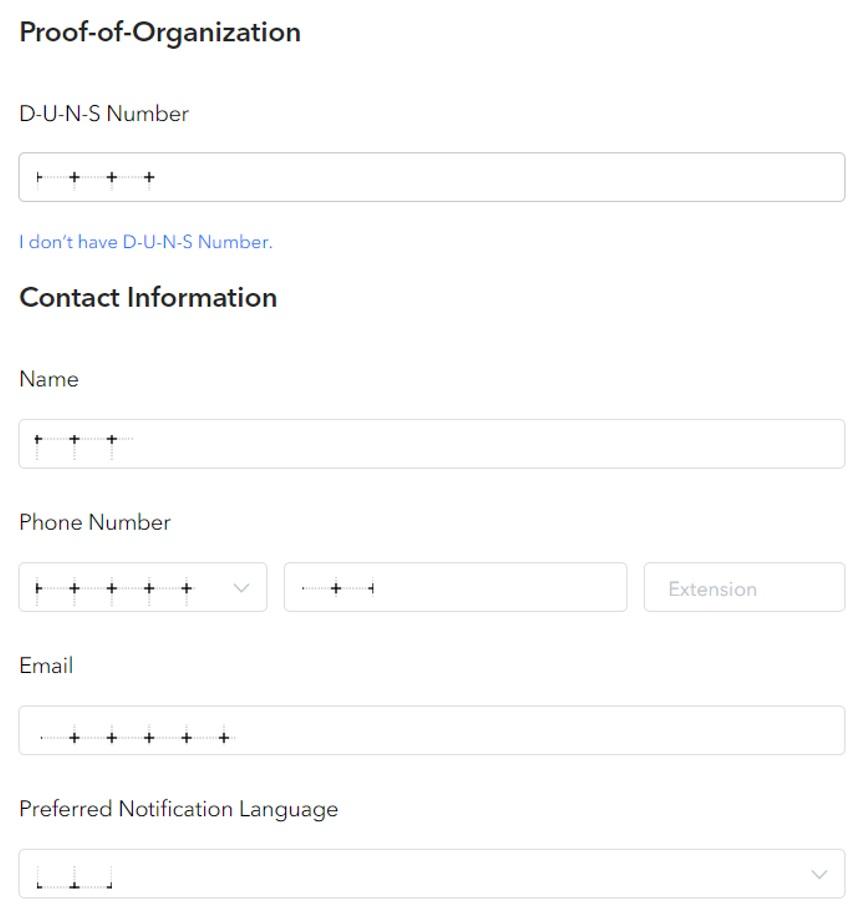Click the Email label text
The image size is (861, 914).
tap(46, 666)
